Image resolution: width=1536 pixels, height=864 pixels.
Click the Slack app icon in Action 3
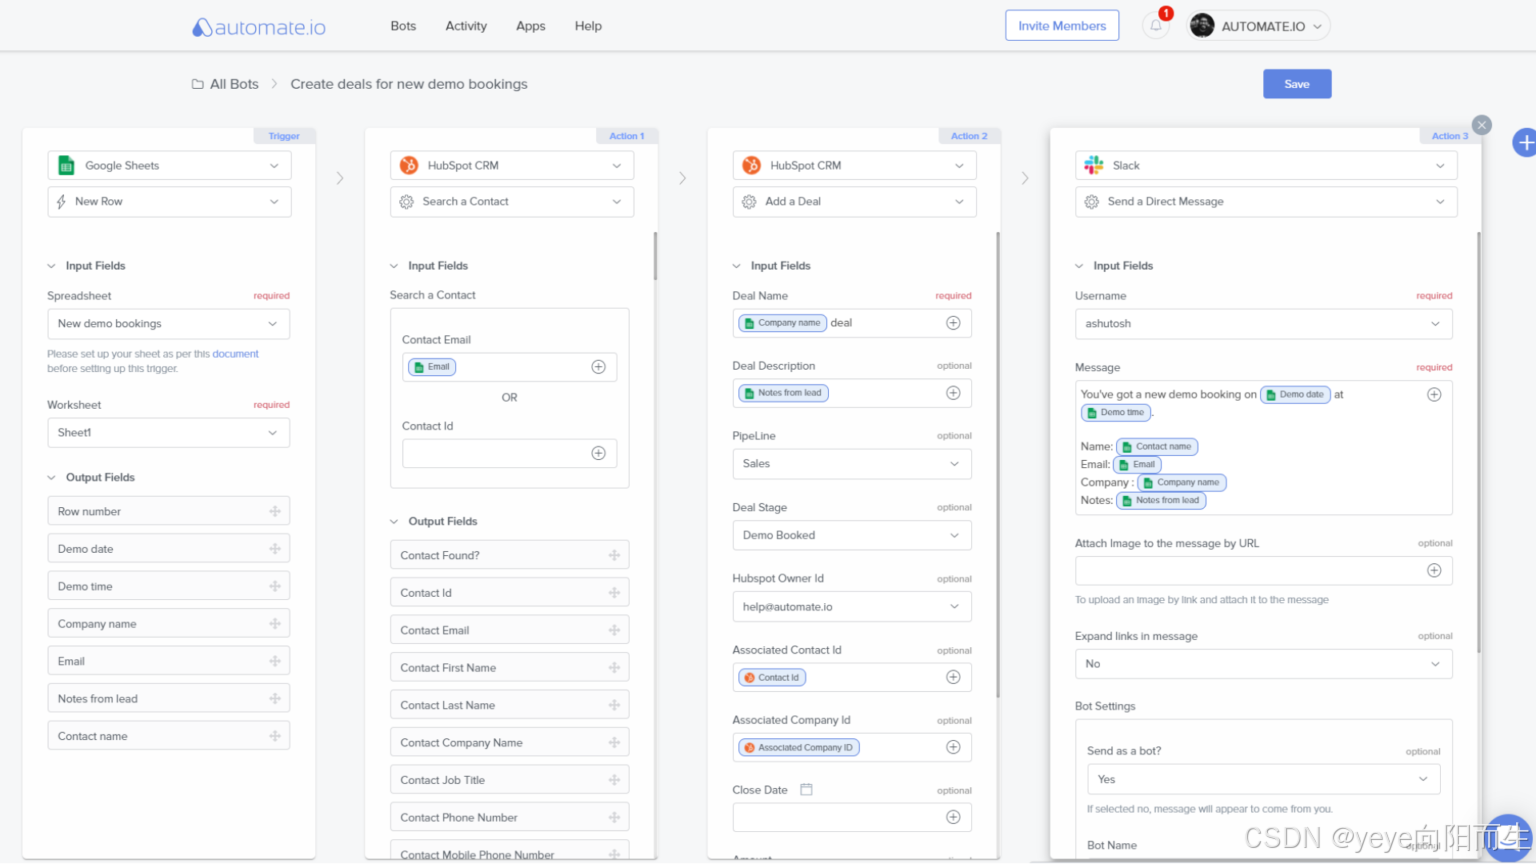click(1094, 165)
